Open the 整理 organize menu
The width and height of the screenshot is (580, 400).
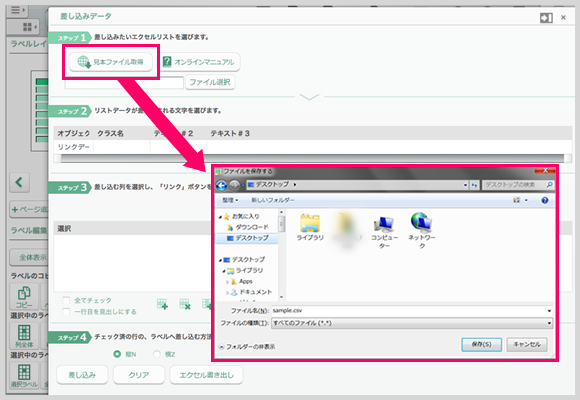pos(230,200)
